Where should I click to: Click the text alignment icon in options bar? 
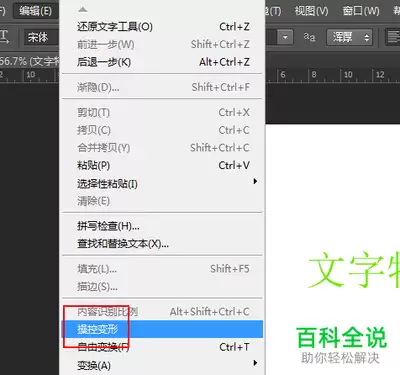pos(393,37)
